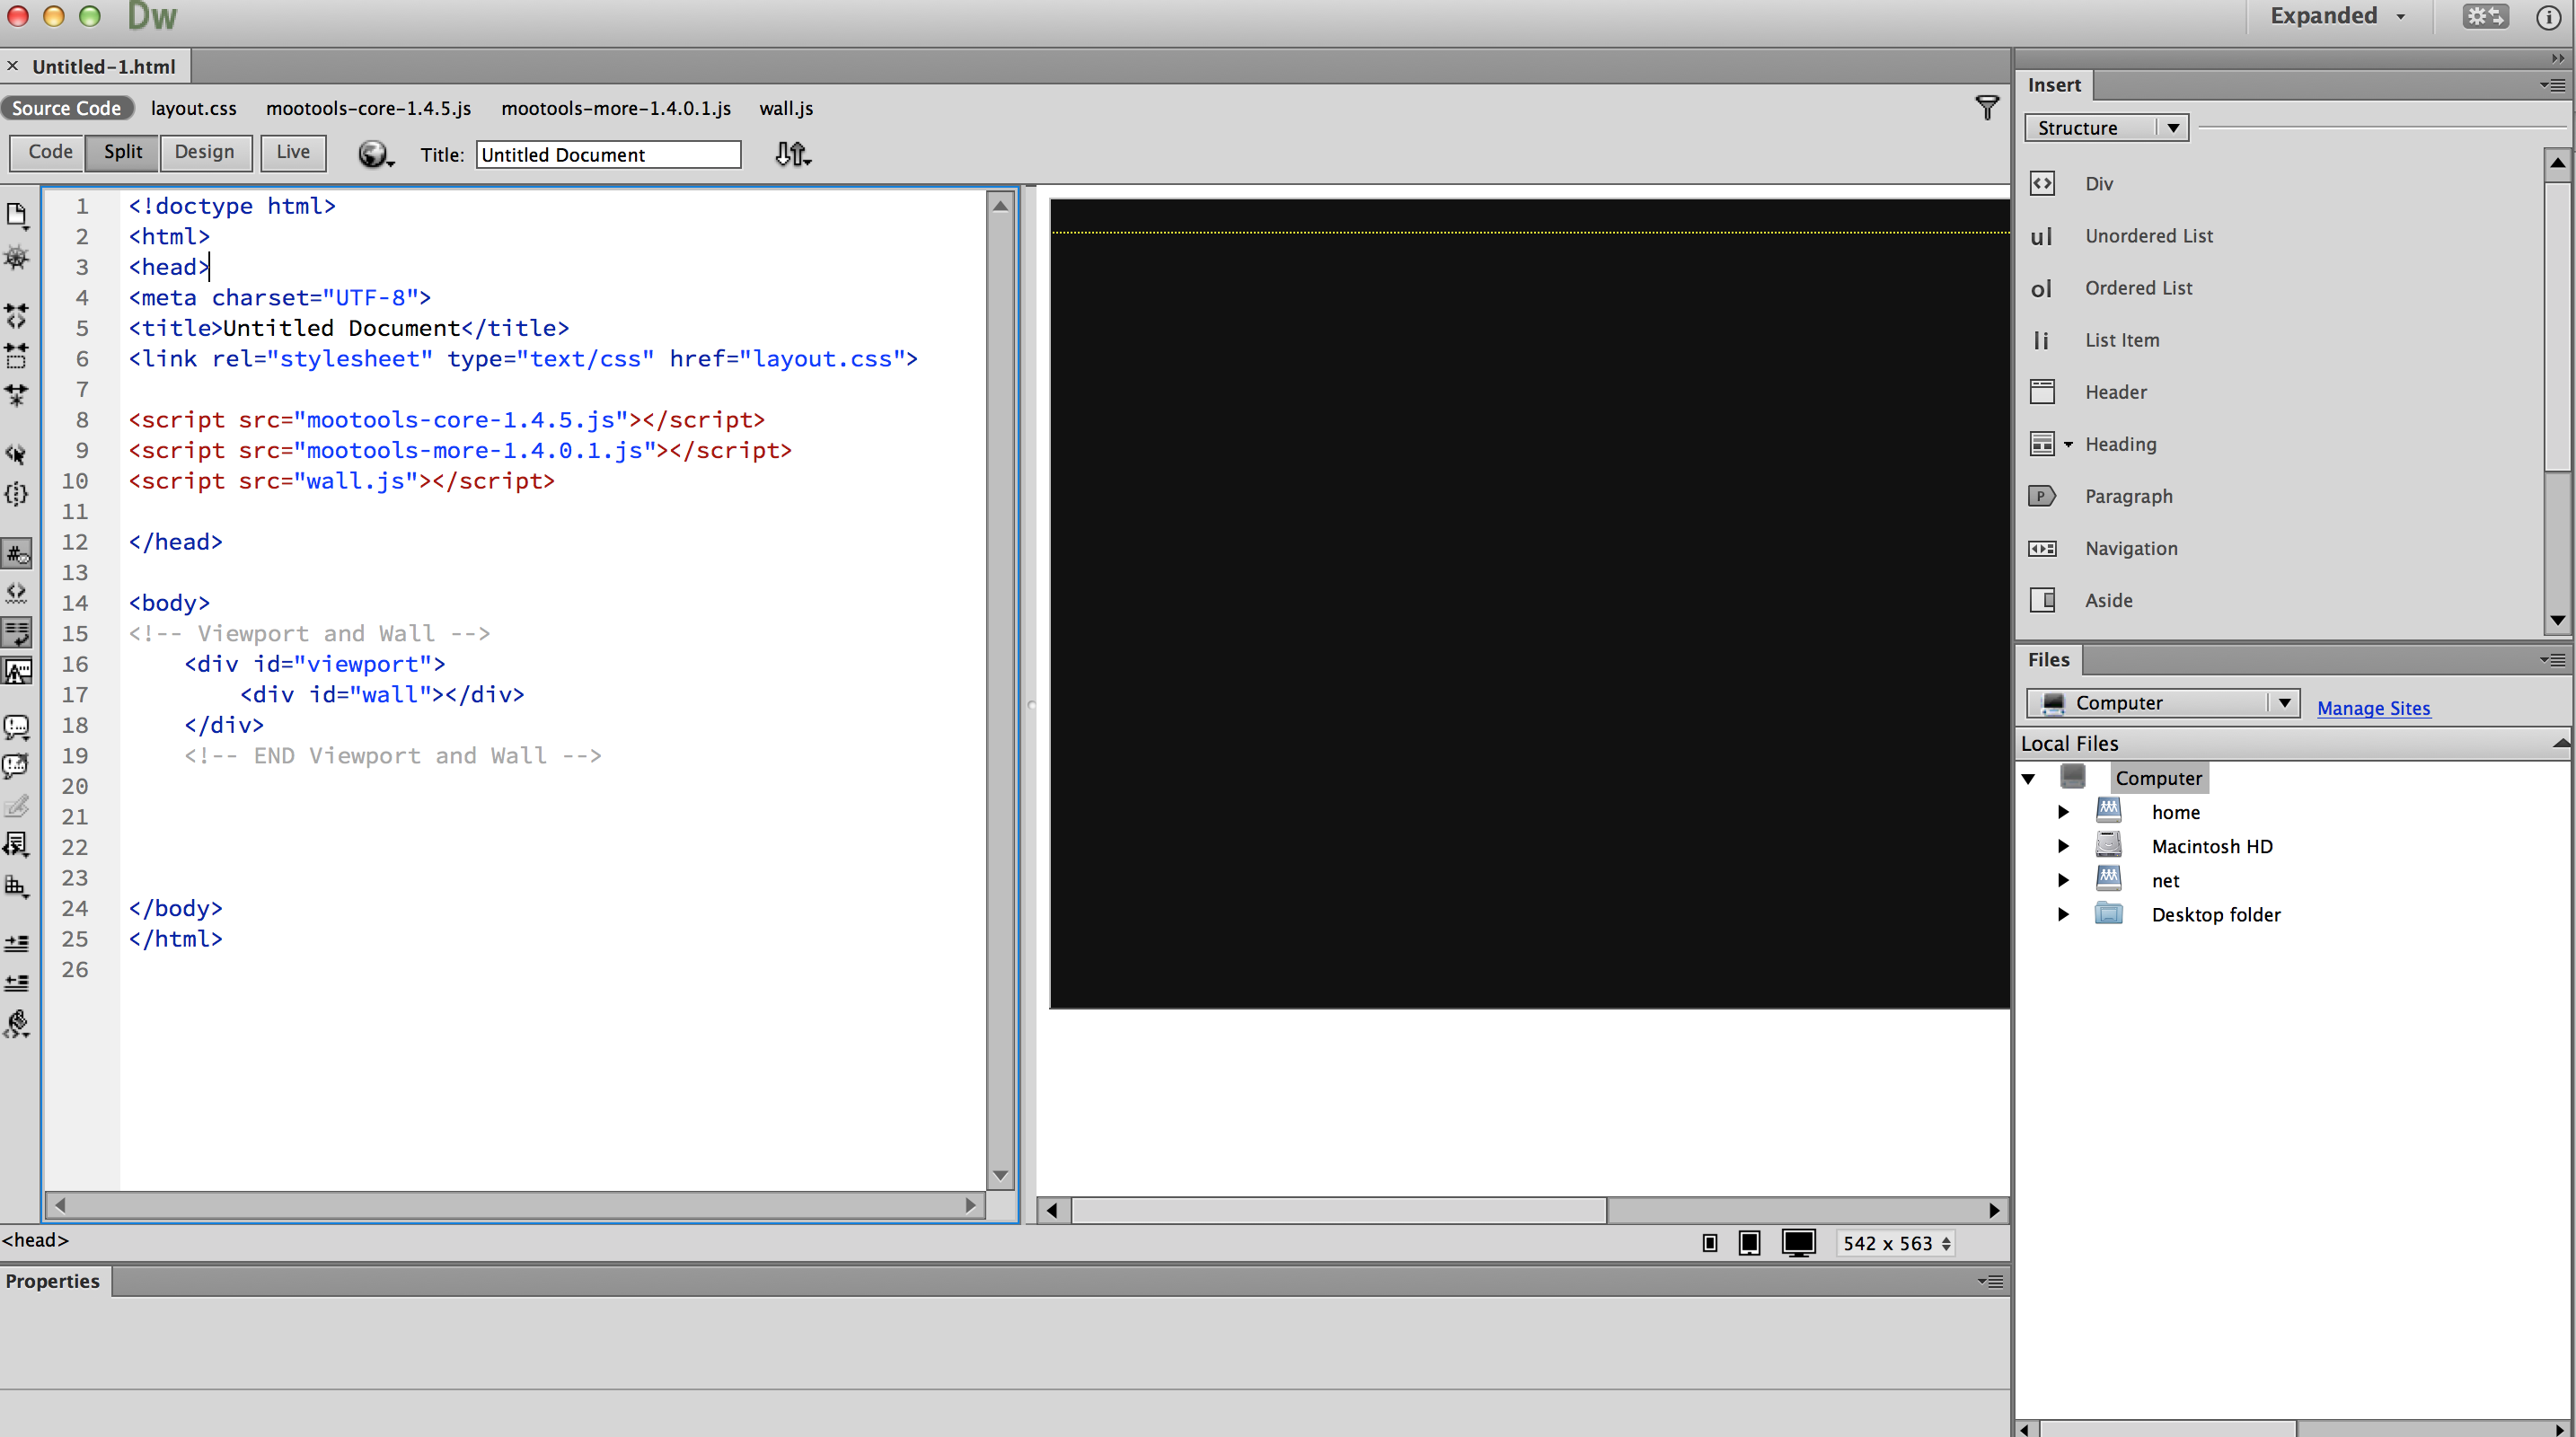Open the 542 x 563 window size menu
Image resolution: width=2576 pixels, height=1437 pixels.
pos(1896,1243)
